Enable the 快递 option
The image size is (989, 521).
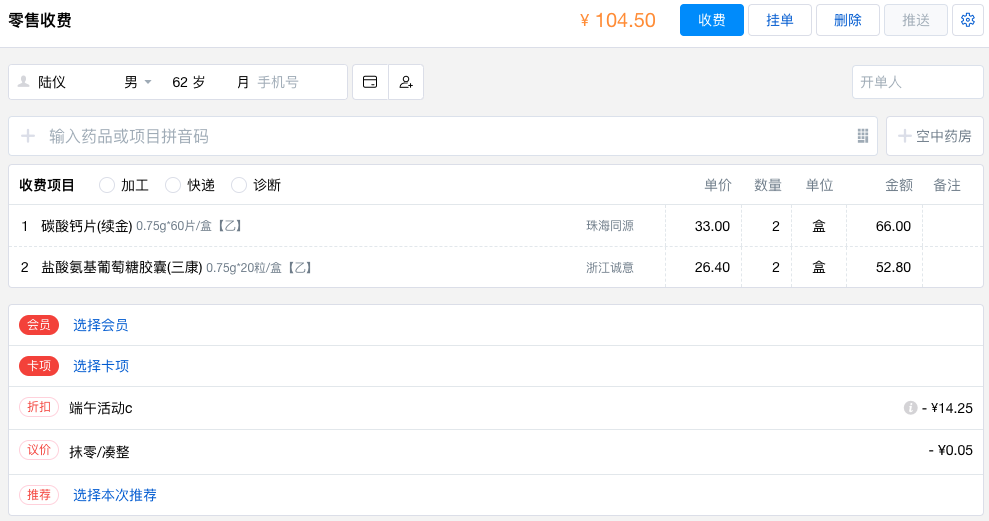click(173, 185)
